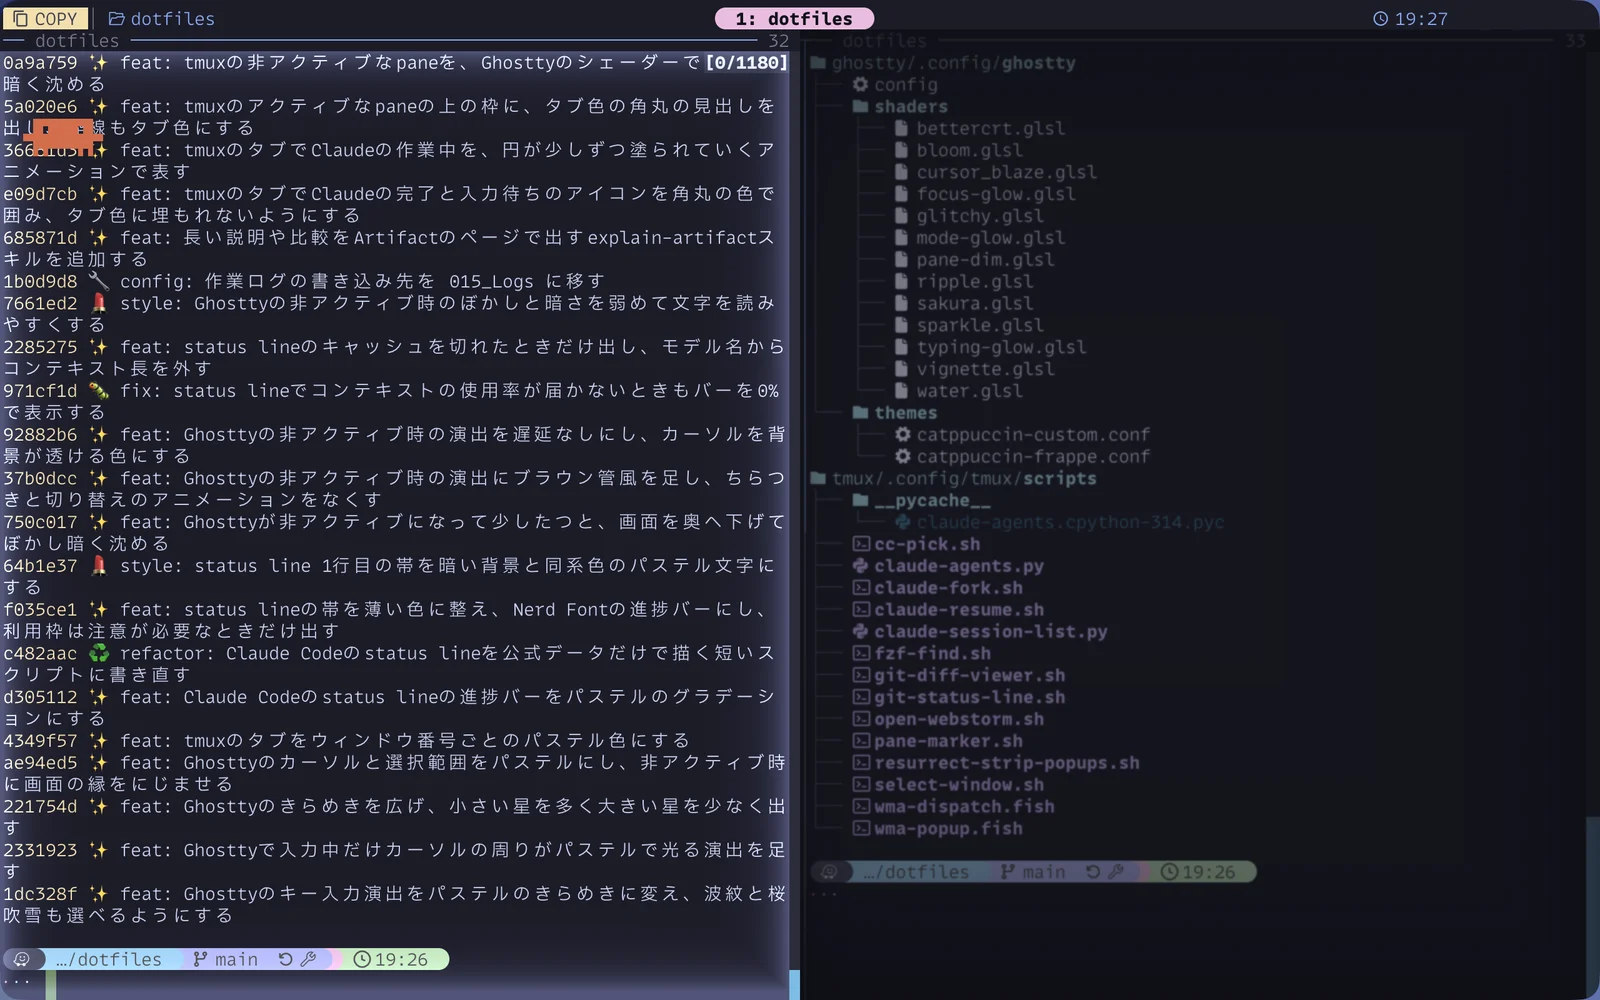Click 19:26 time segment in left prompt

pos(391,959)
